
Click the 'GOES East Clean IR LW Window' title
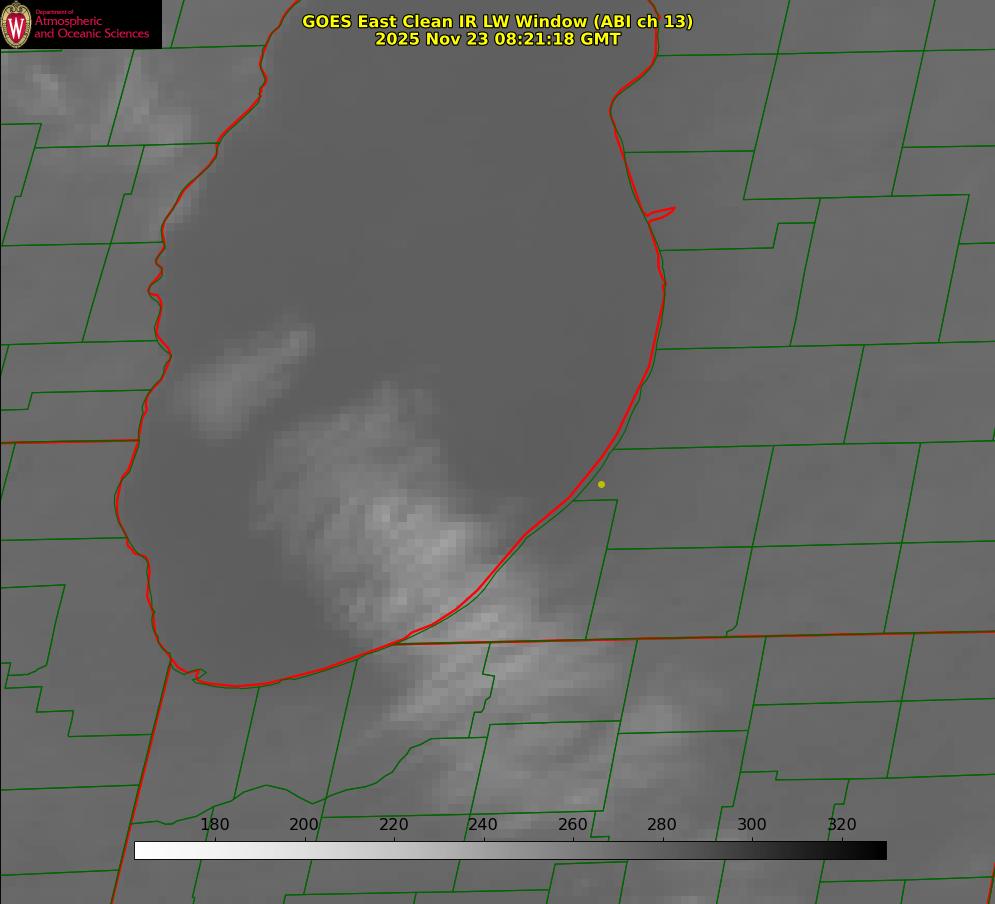(497, 21)
